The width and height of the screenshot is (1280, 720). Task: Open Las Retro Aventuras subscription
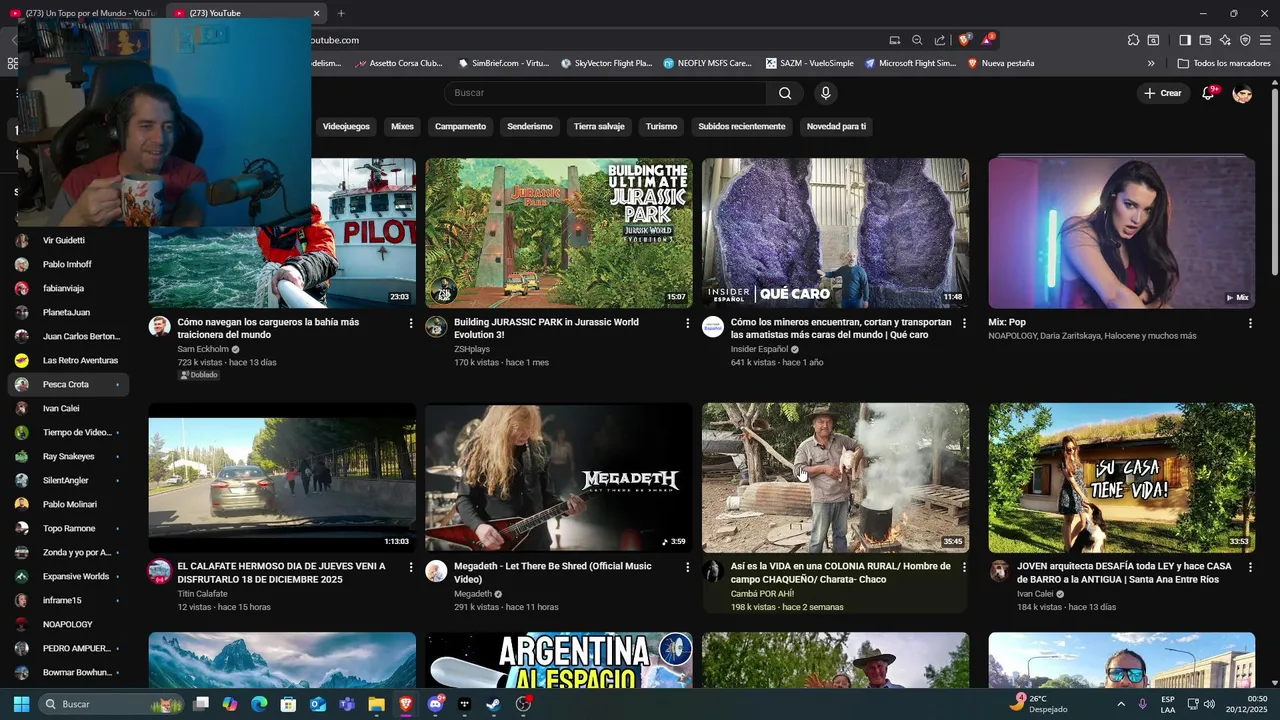(68, 360)
